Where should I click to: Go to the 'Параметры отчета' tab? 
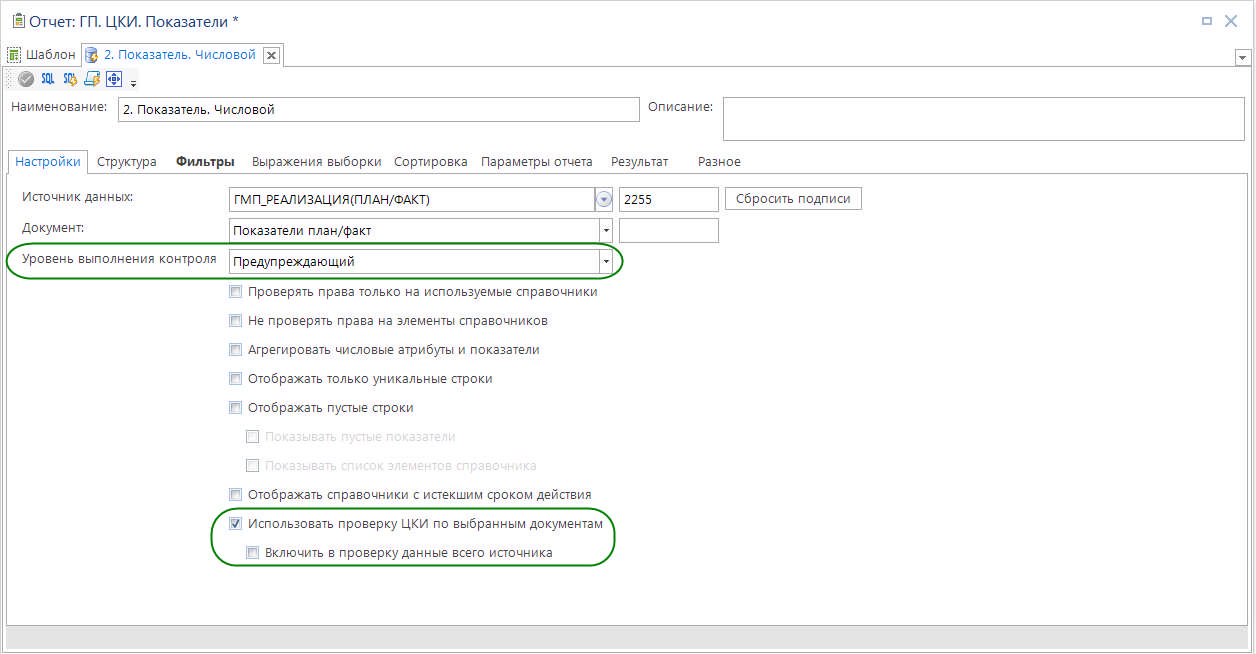(536, 162)
